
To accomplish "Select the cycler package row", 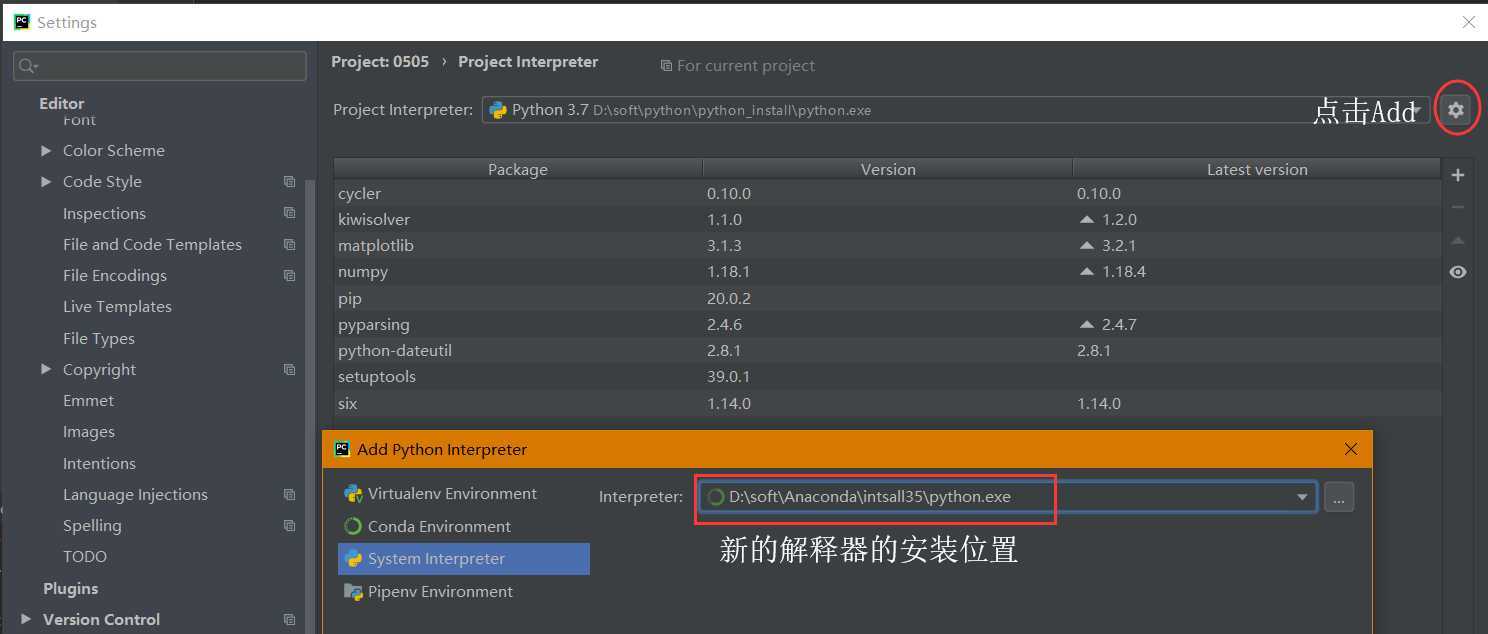I will click(x=887, y=193).
